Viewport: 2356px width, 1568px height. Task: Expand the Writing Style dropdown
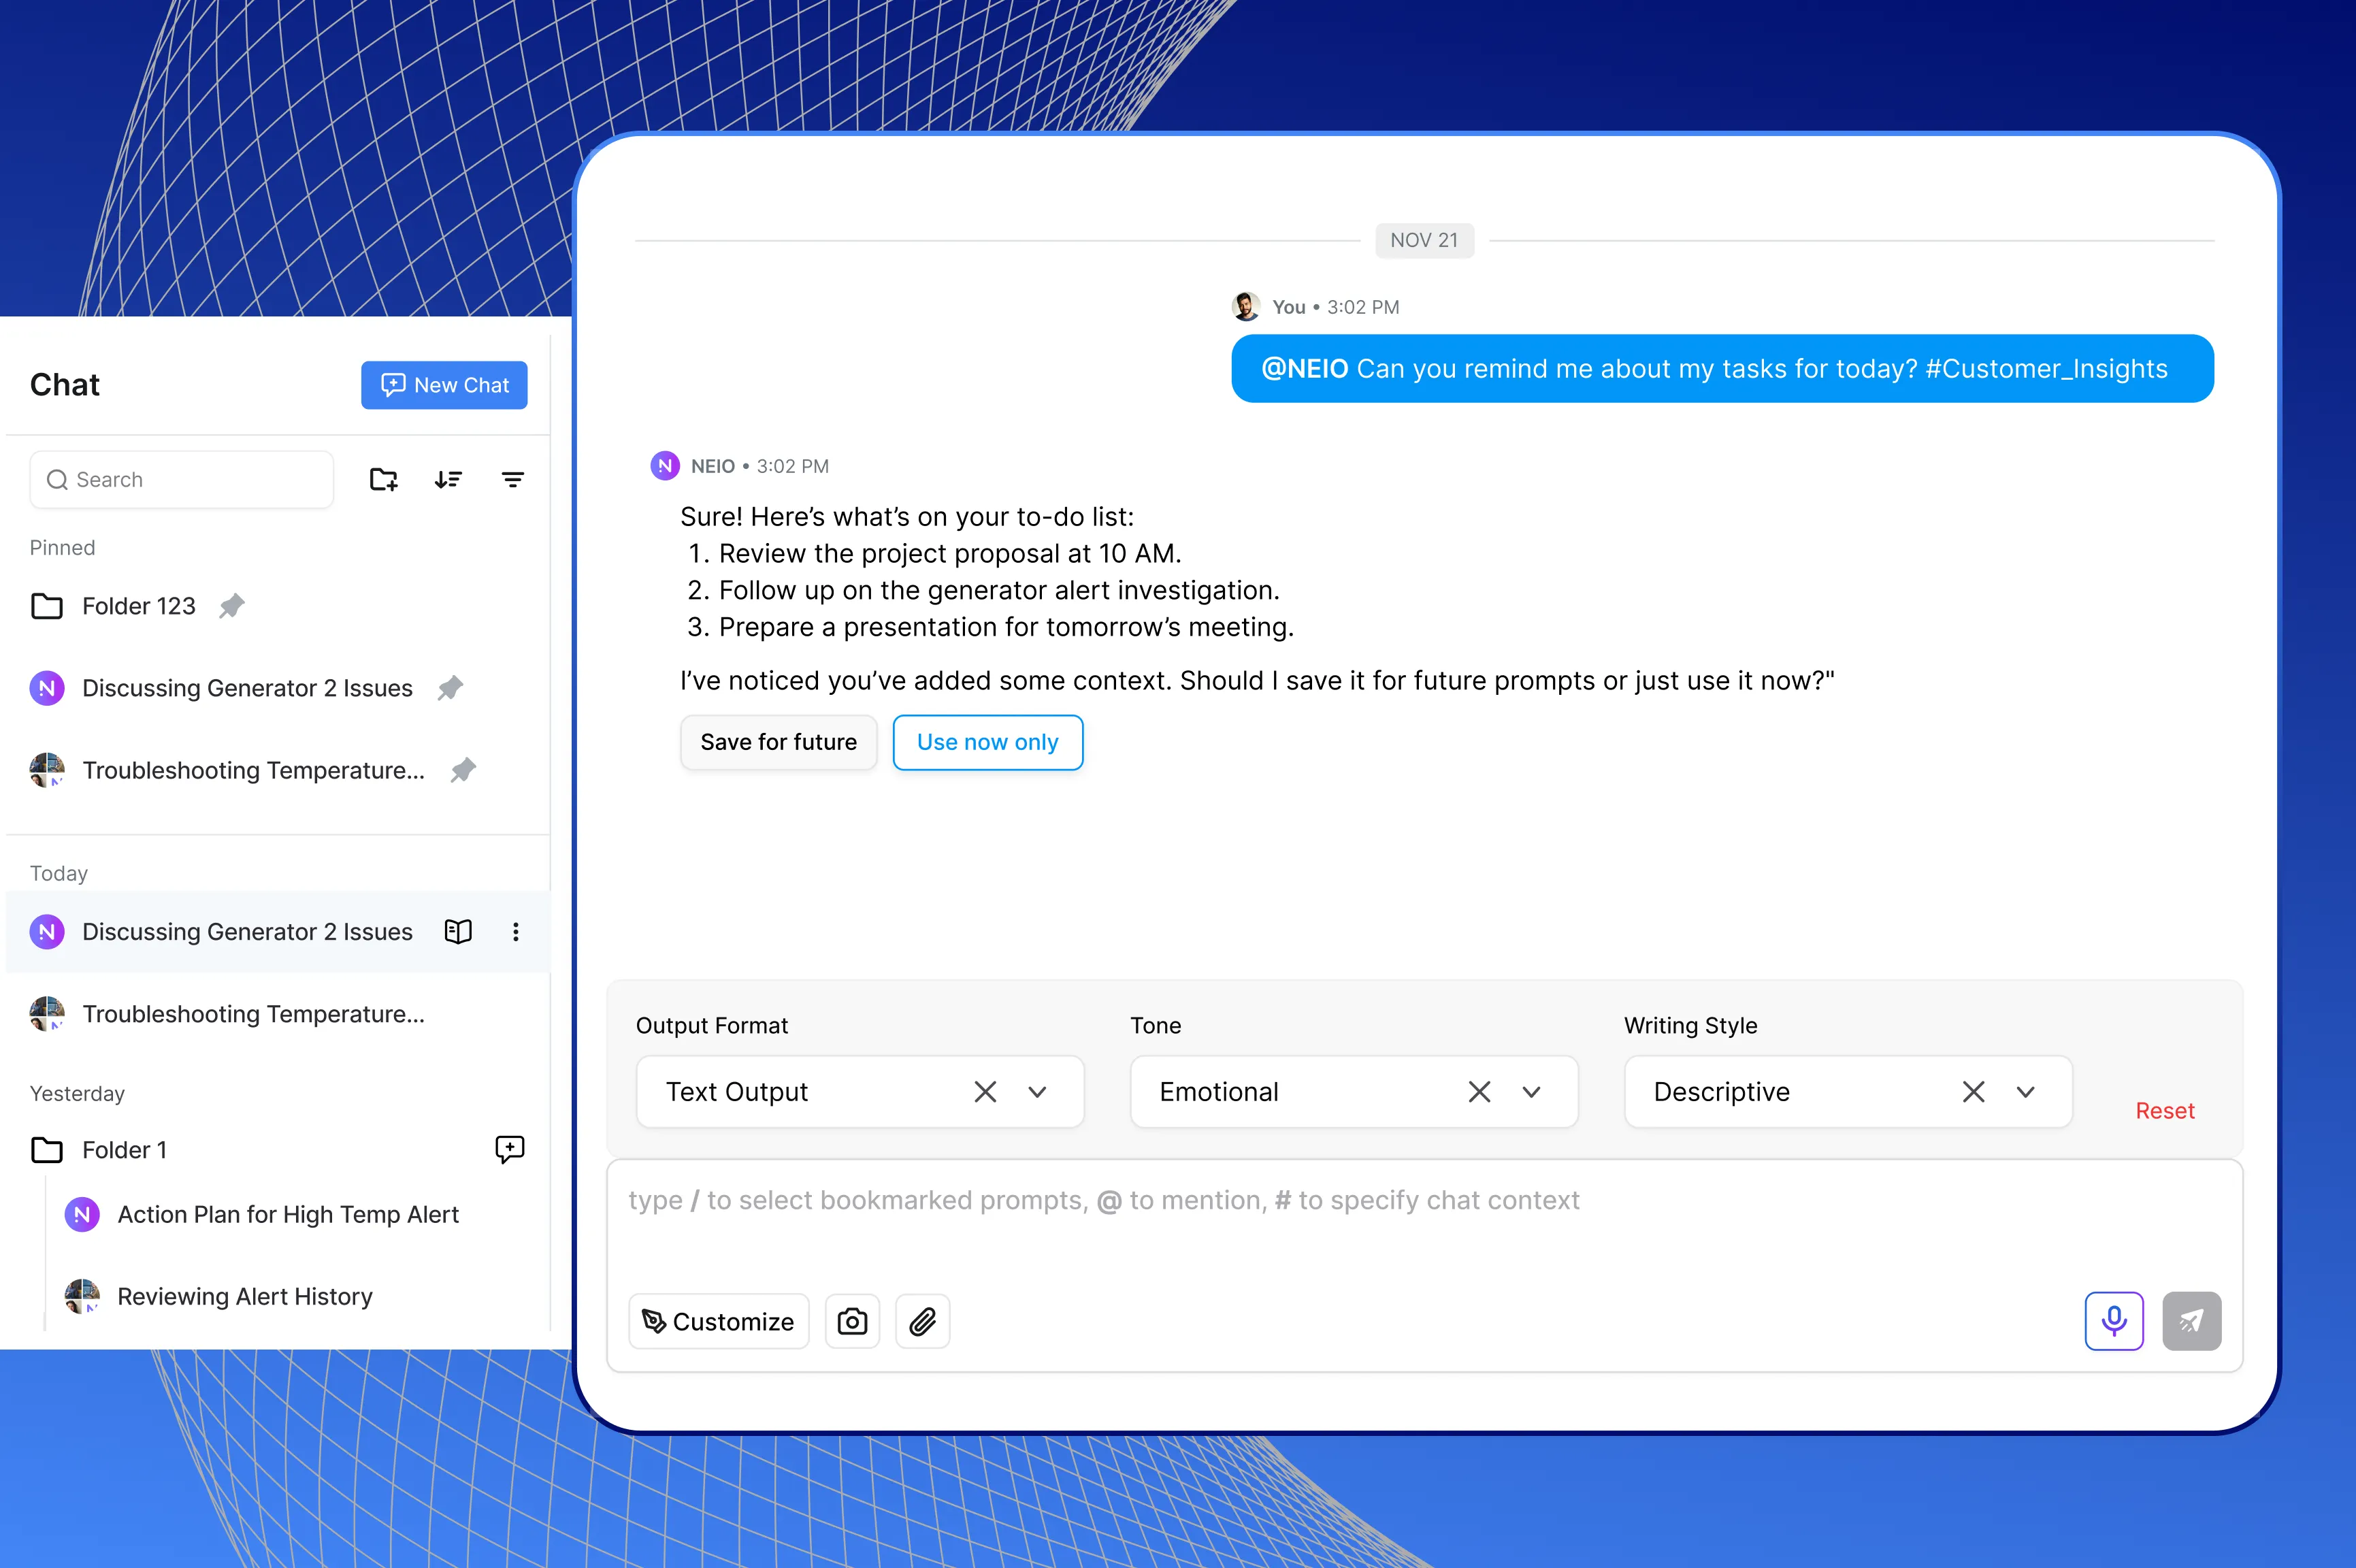click(x=2025, y=1092)
